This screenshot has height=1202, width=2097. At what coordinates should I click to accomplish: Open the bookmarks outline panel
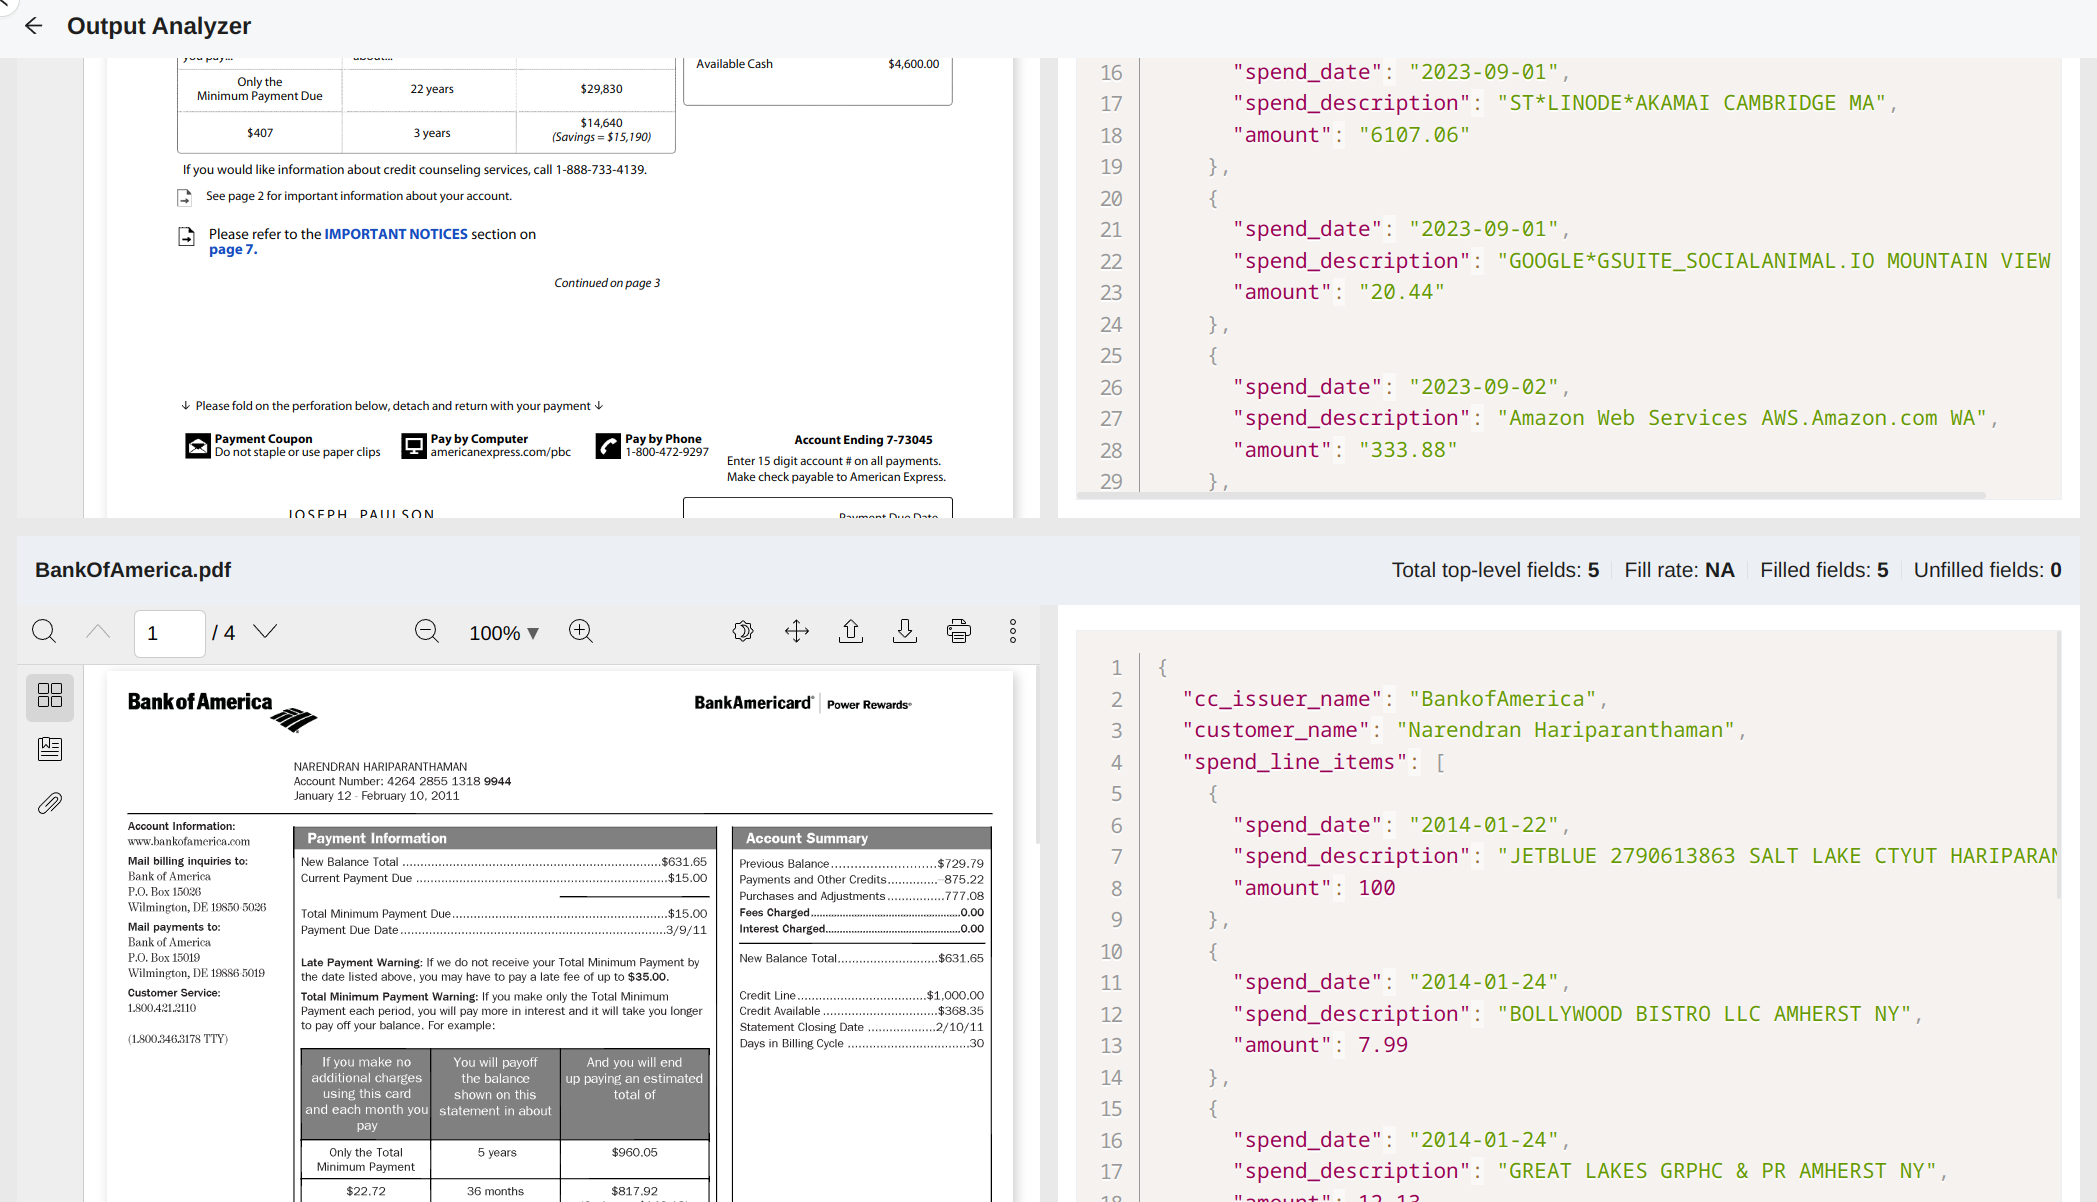tap(50, 749)
